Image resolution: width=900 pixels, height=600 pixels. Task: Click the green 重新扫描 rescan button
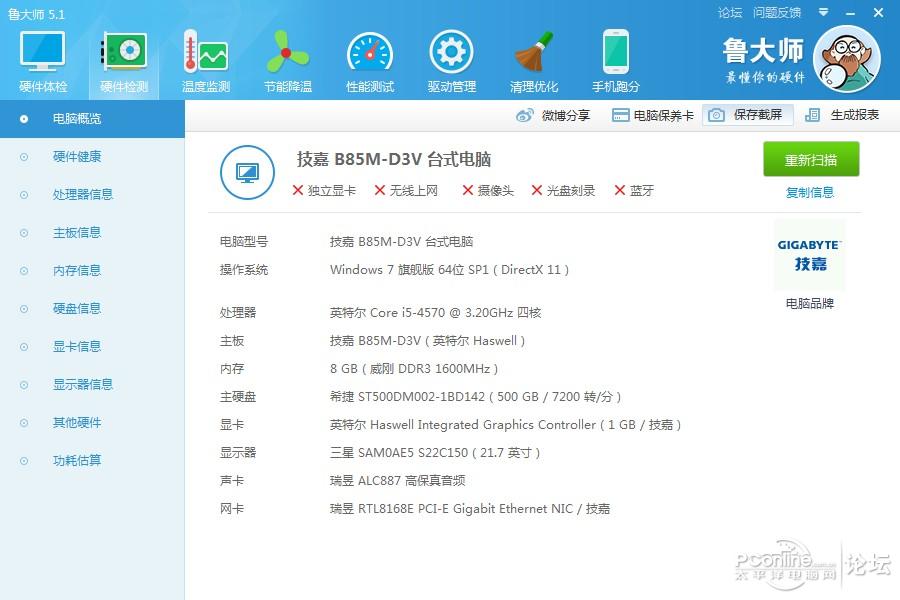pos(811,159)
